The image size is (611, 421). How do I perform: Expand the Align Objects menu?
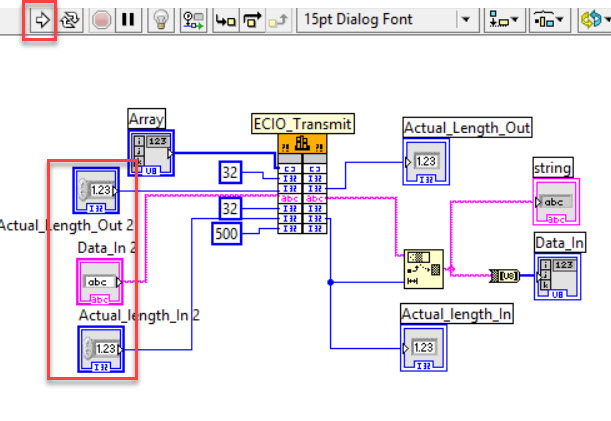click(x=504, y=19)
